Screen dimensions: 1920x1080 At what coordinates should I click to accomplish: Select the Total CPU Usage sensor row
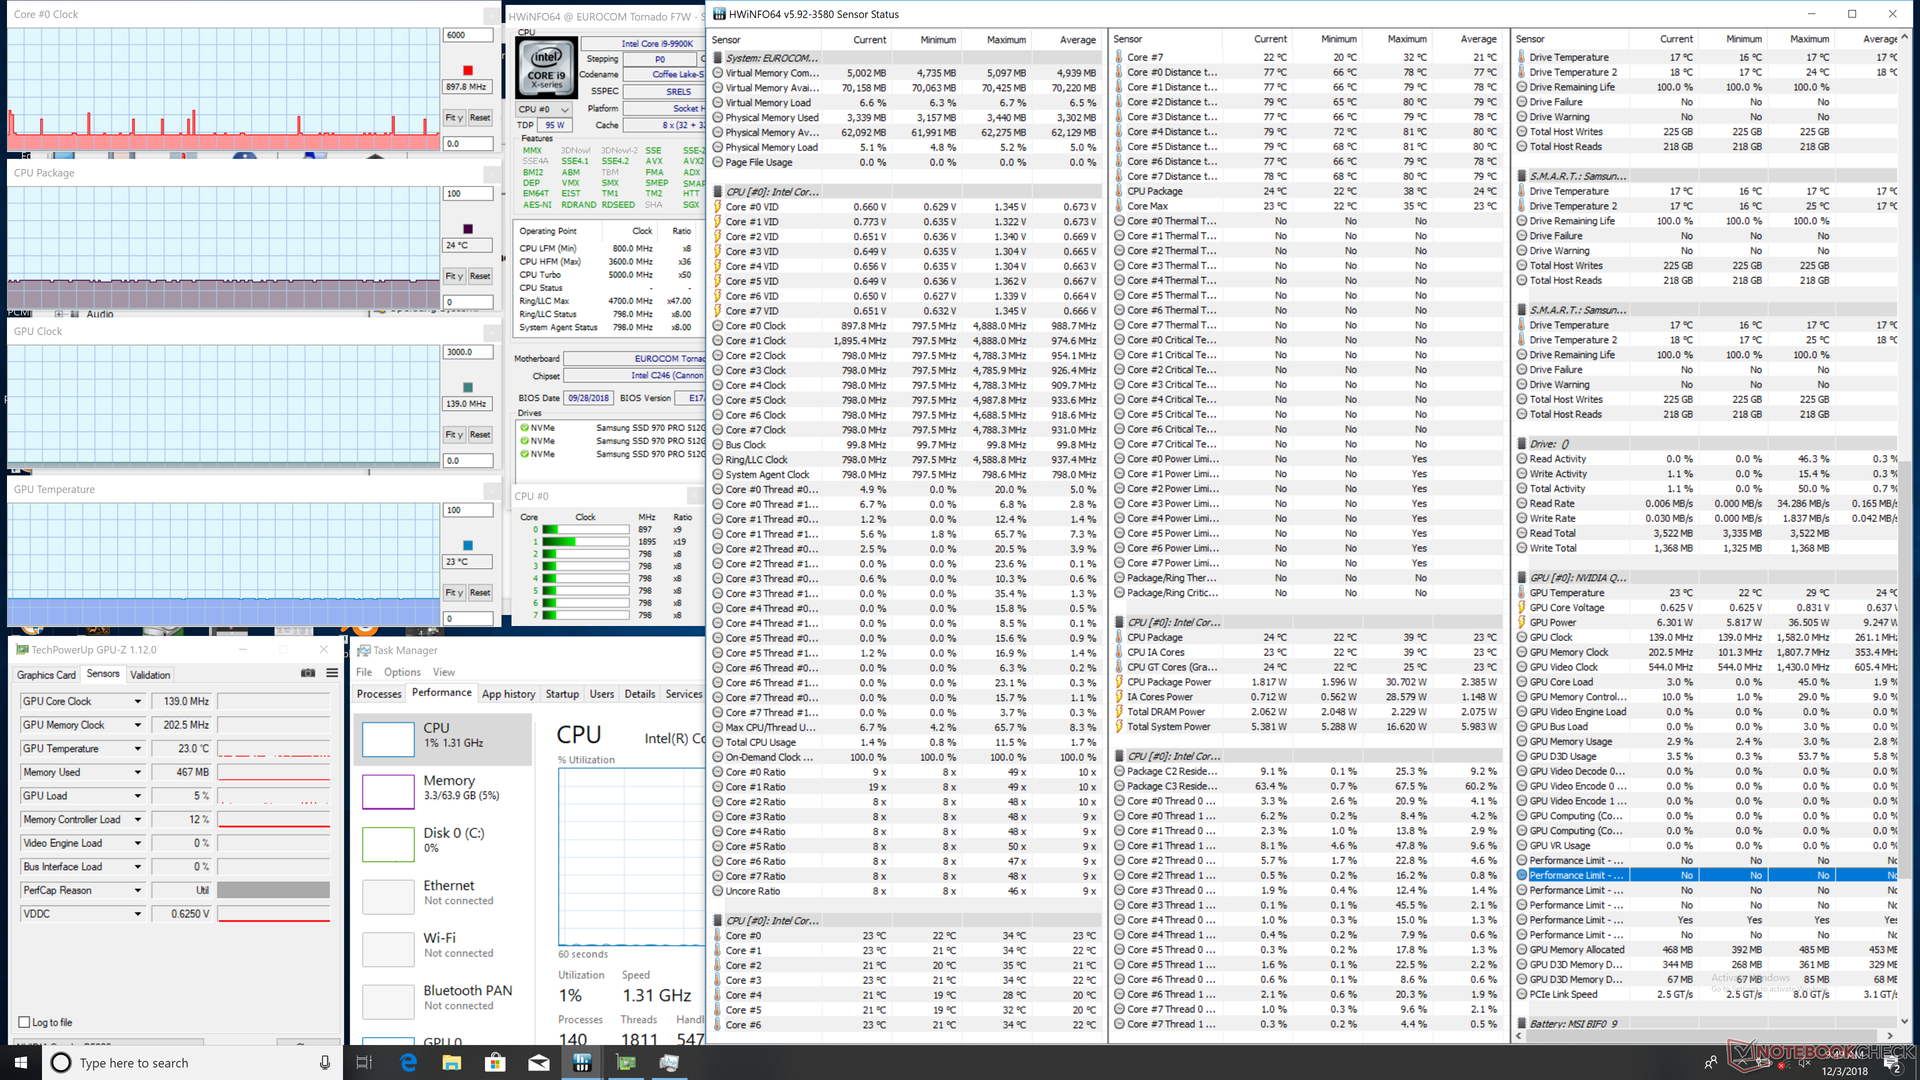tap(905, 742)
